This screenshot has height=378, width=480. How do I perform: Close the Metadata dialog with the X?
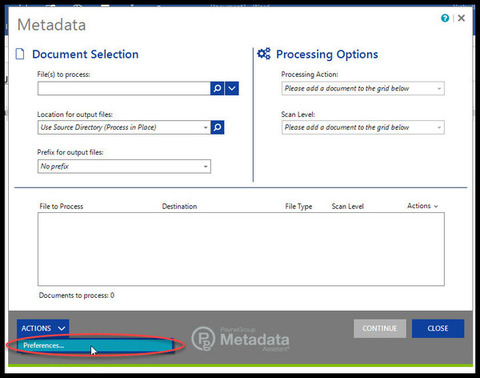tap(461, 18)
